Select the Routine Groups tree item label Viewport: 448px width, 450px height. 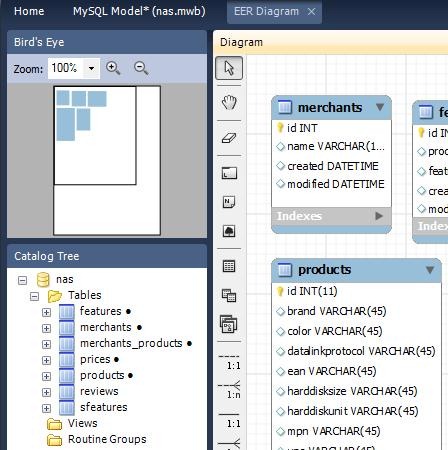point(107,439)
